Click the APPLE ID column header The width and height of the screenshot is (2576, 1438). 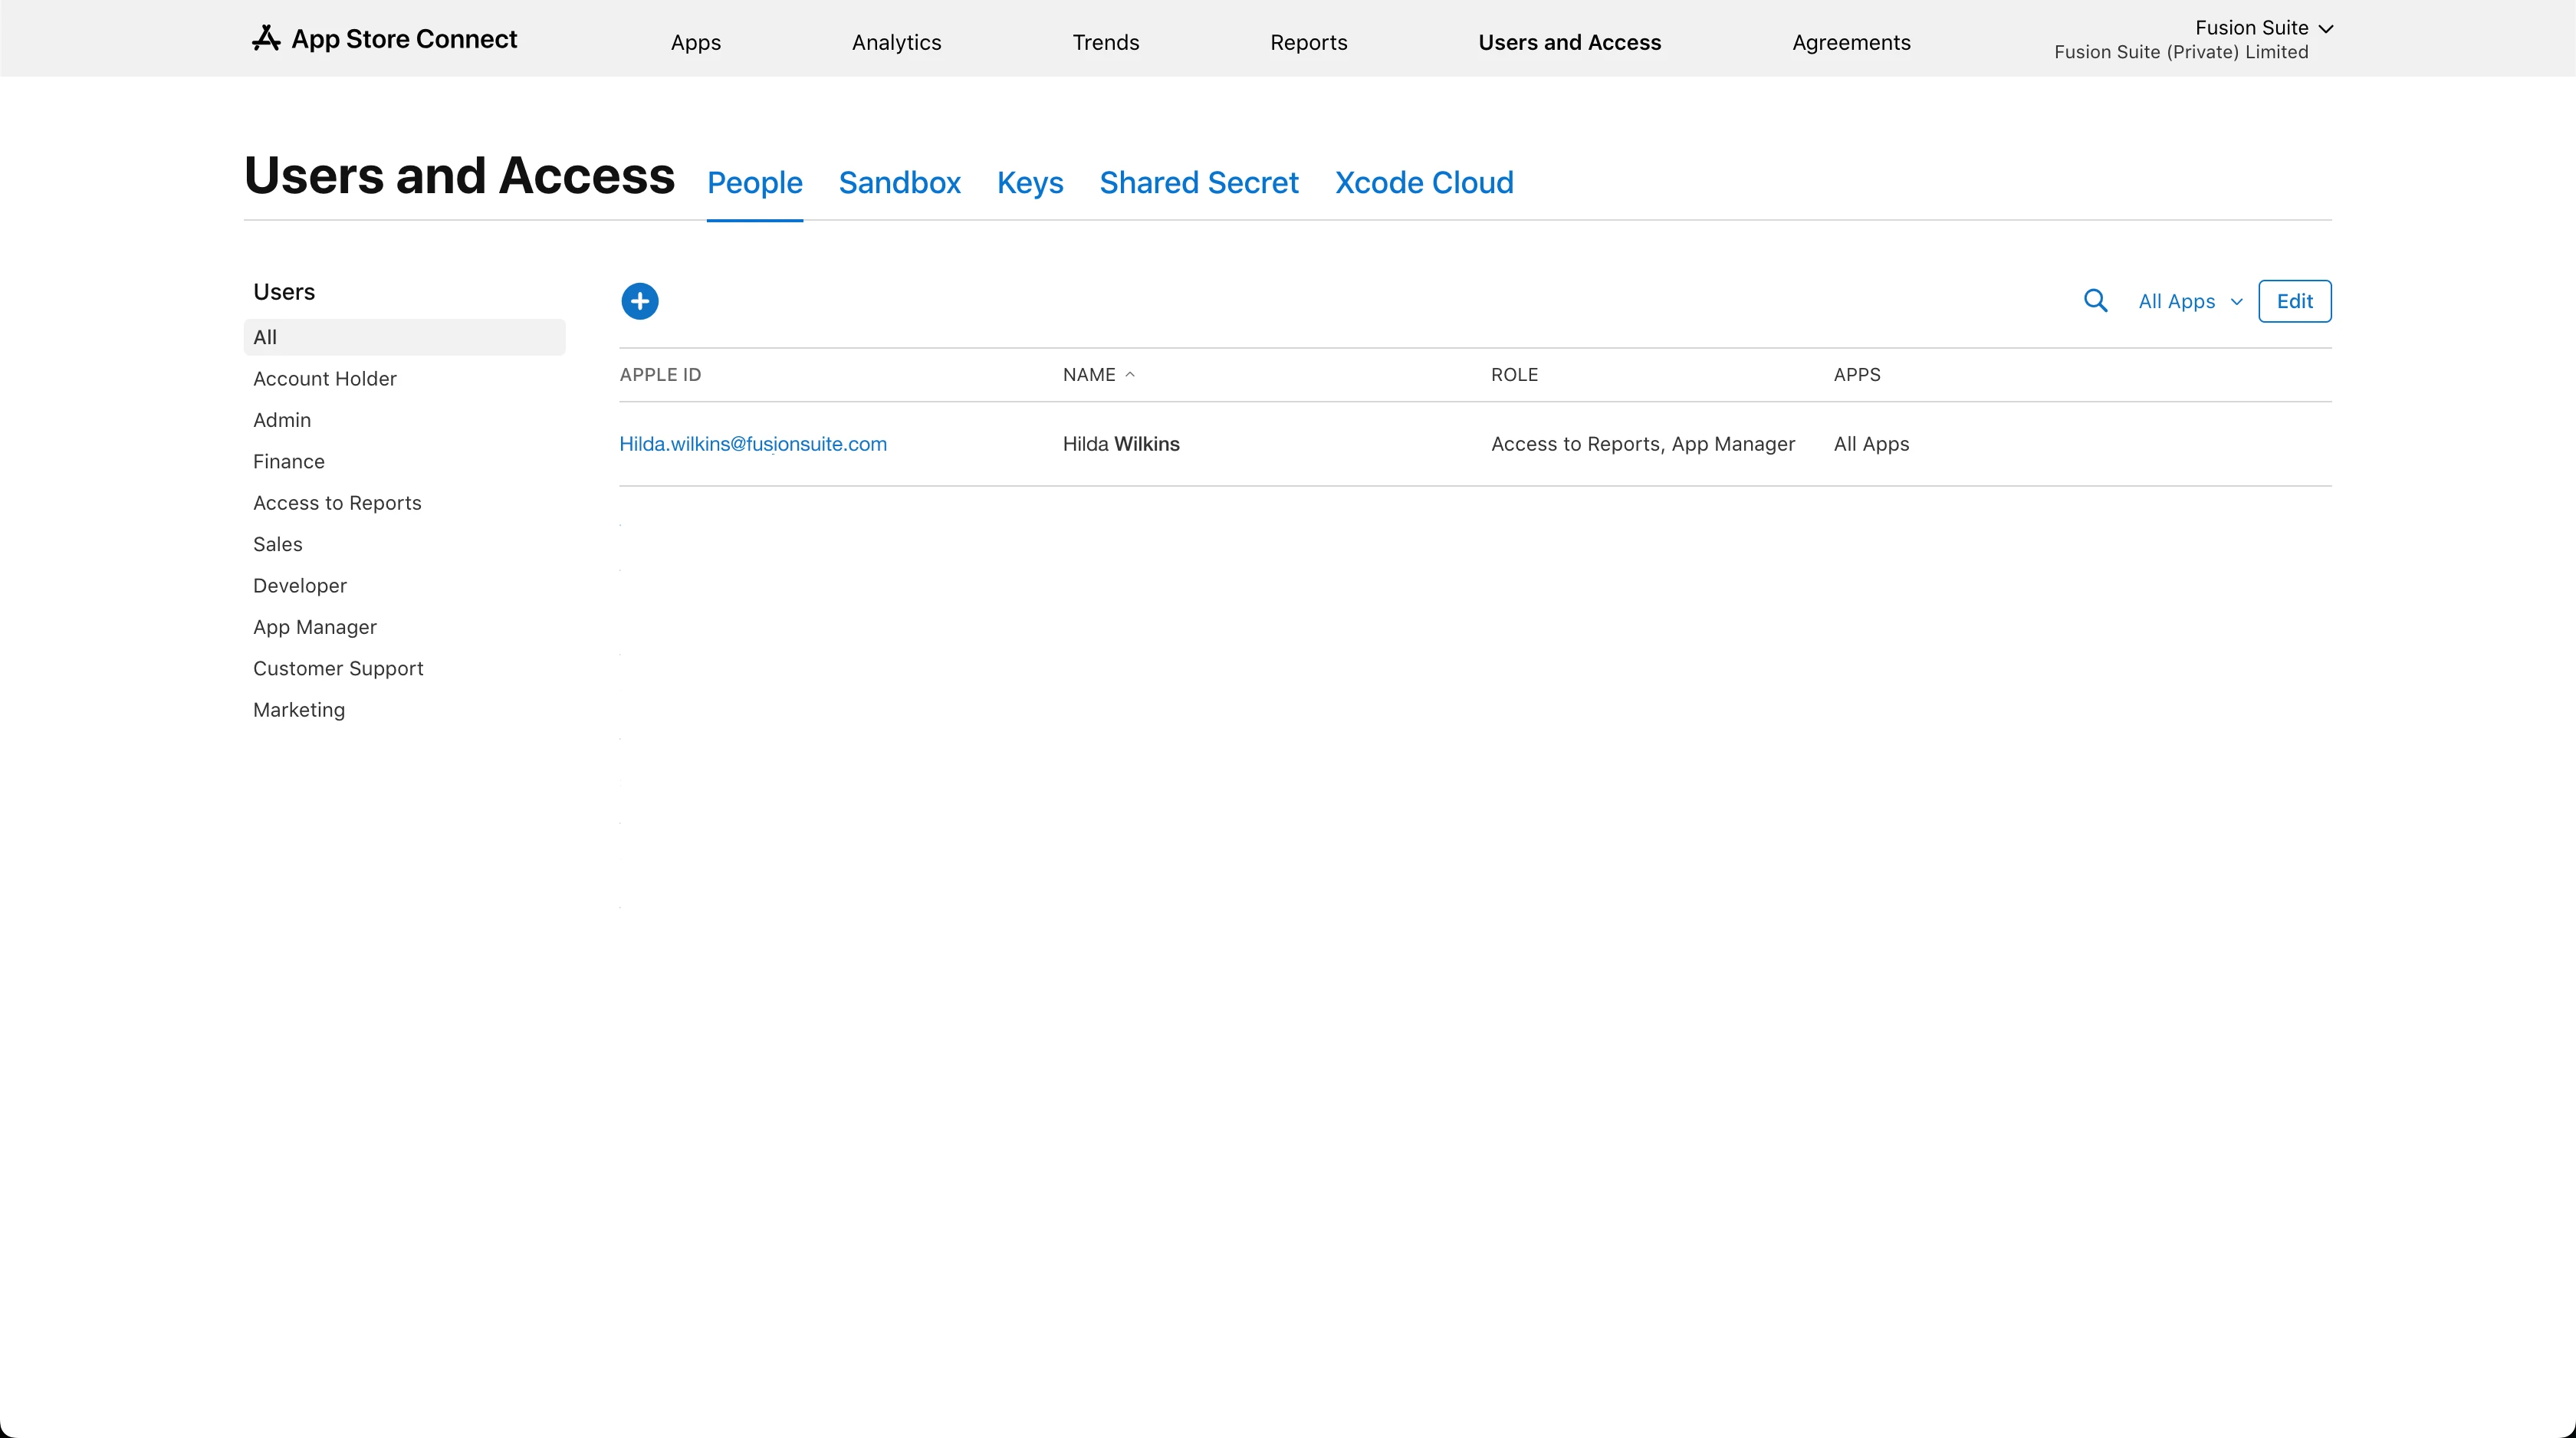pos(660,375)
